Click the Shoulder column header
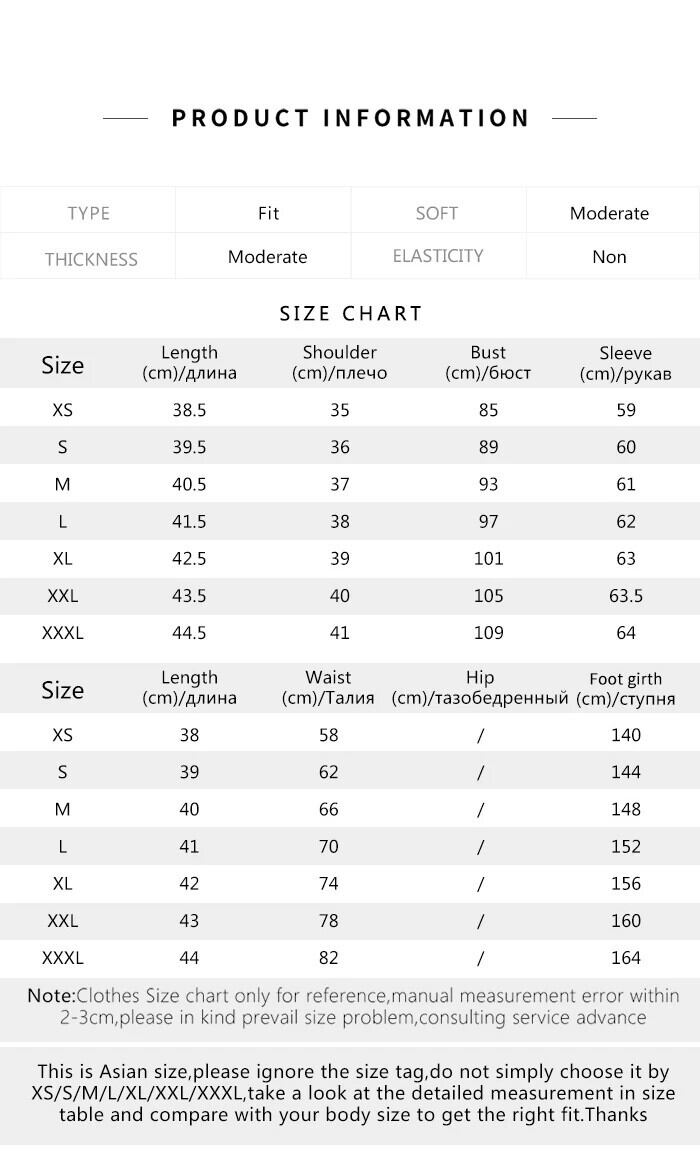Viewport: 700px width, 1161px height. 339,363
